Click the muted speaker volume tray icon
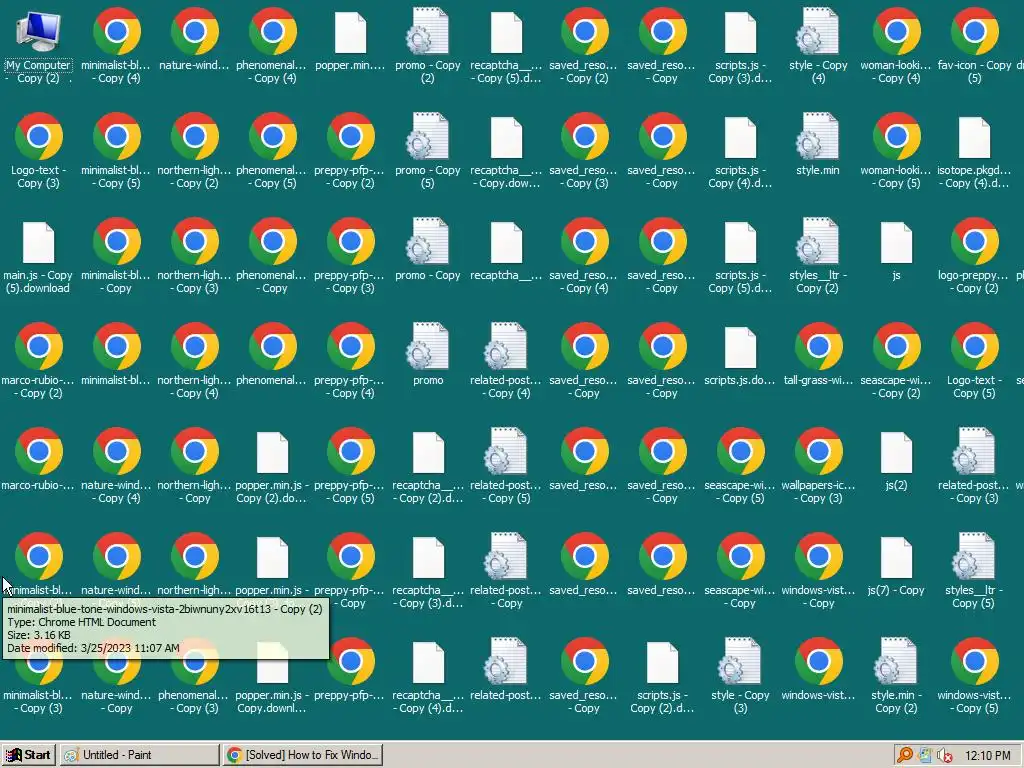The height and width of the screenshot is (768, 1024). (x=944, y=755)
